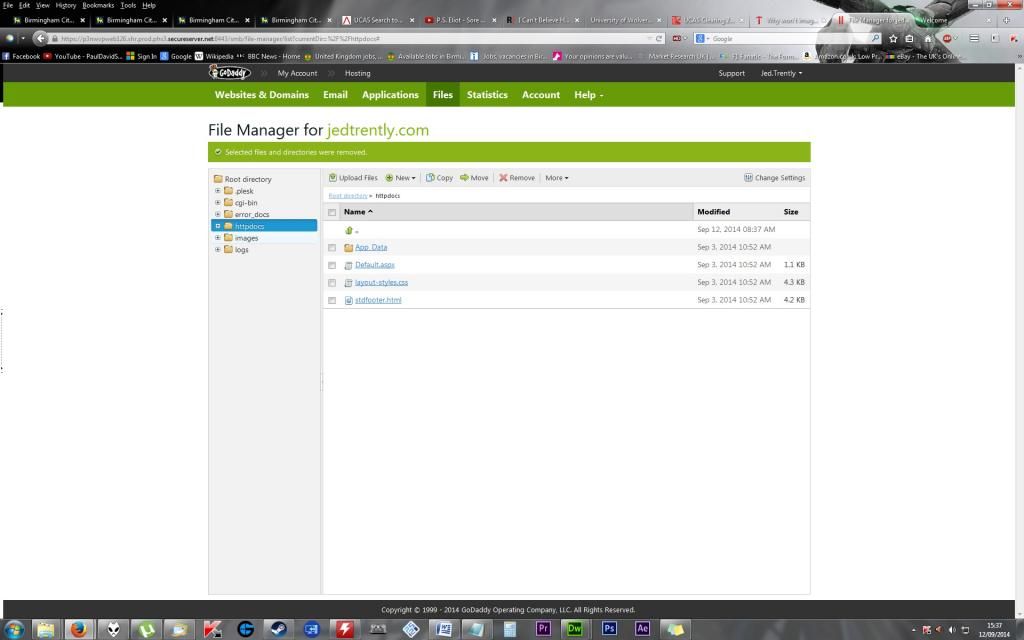
Task: Open the stdfooter.html file link
Action: pyautogui.click(x=378, y=300)
